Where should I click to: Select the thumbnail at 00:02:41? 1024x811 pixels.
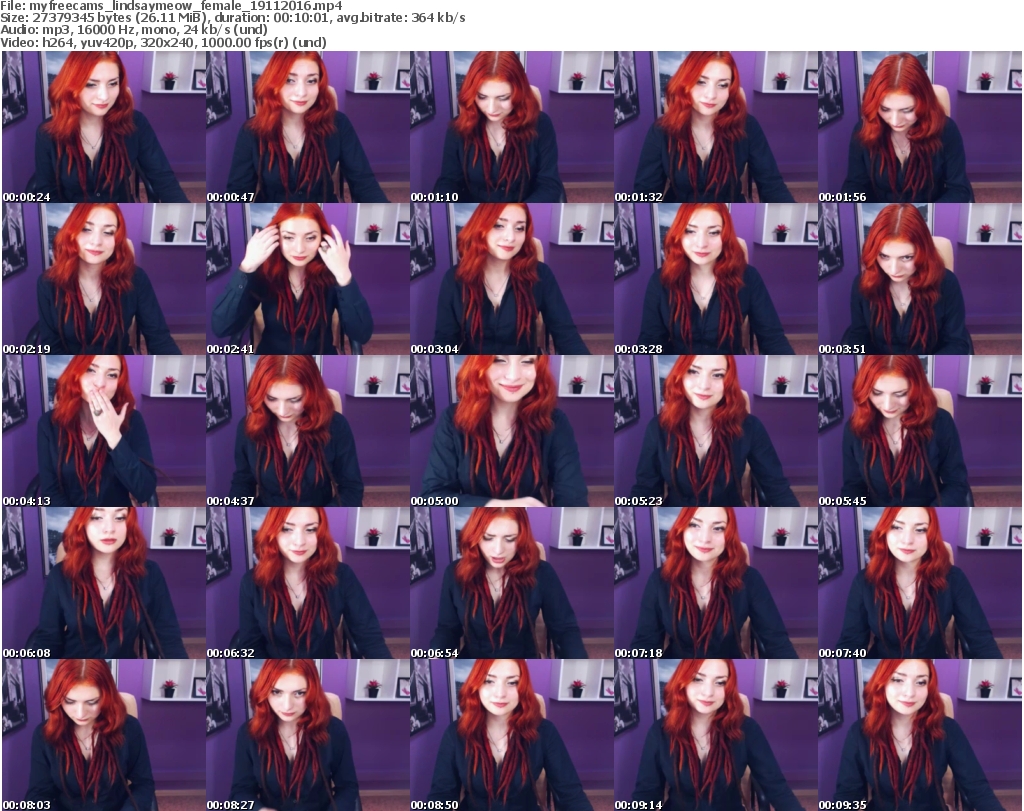click(x=307, y=279)
